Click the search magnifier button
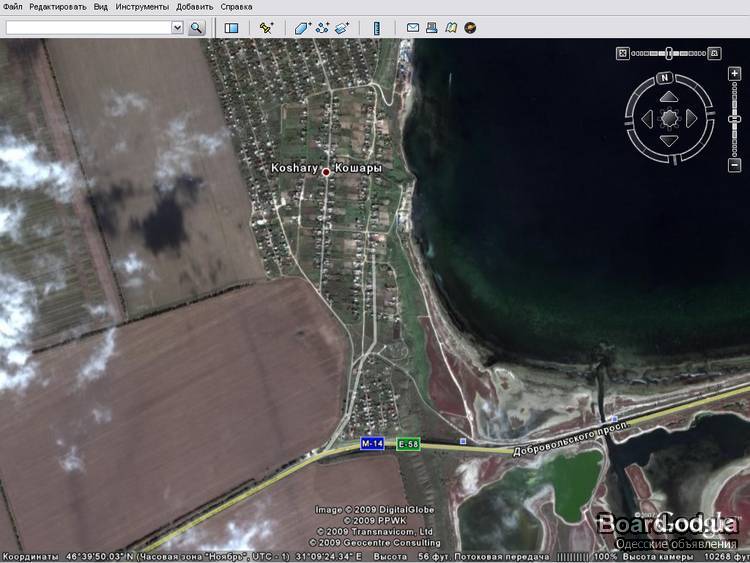This screenshot has width=750, height=563. (x=196, y=28)
